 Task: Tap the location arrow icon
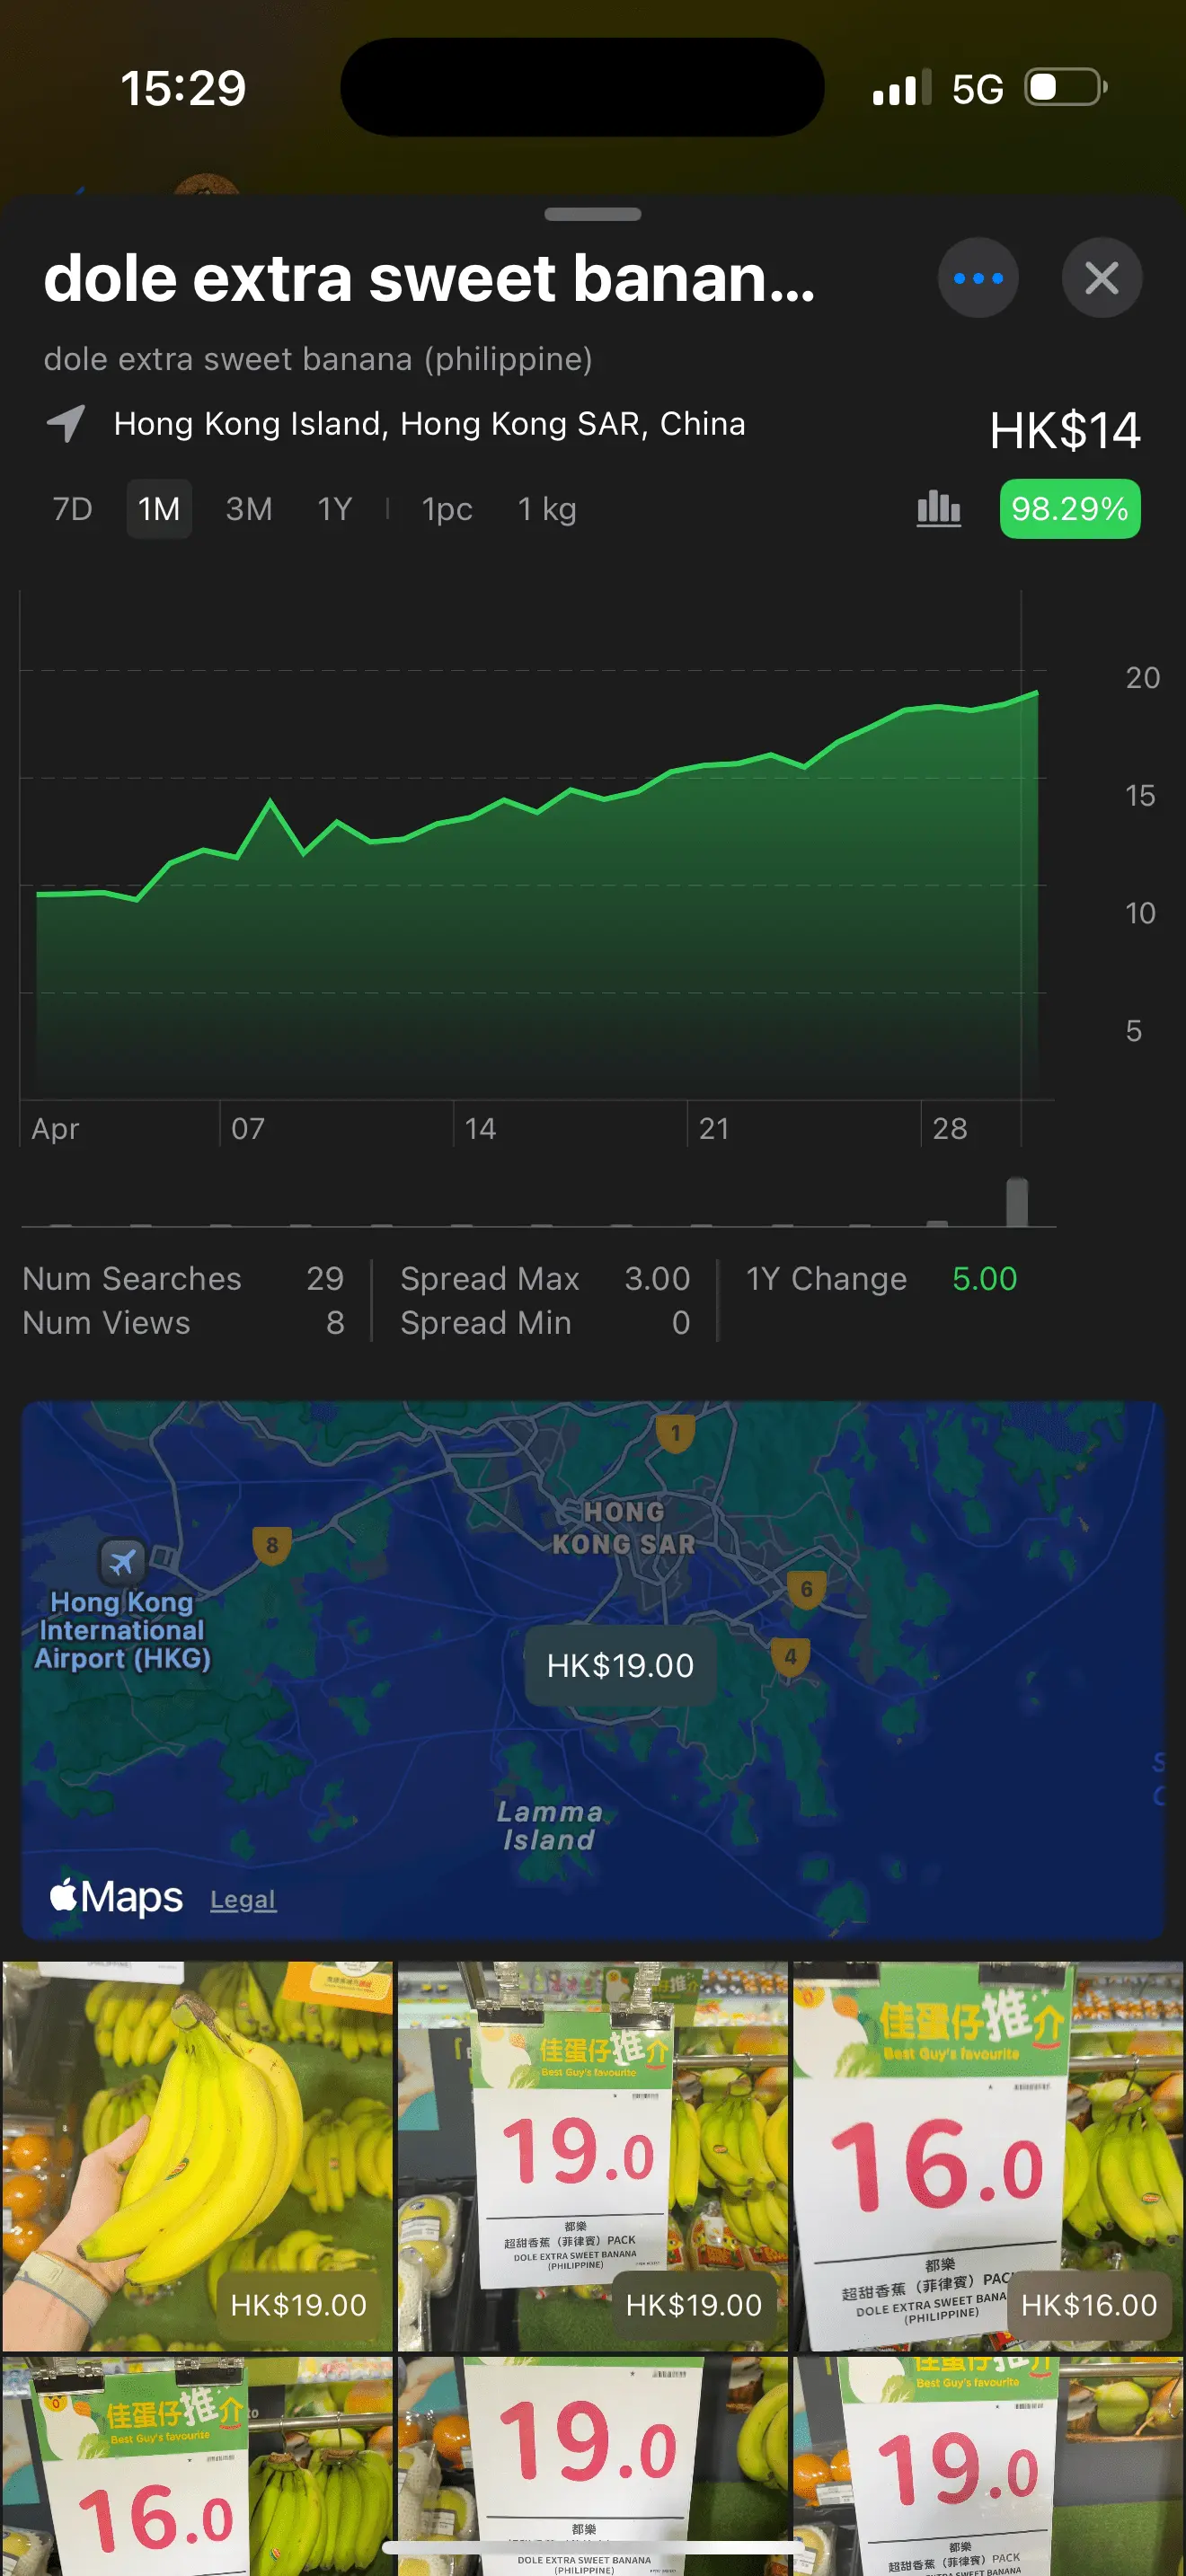click(x=66, y=424)
